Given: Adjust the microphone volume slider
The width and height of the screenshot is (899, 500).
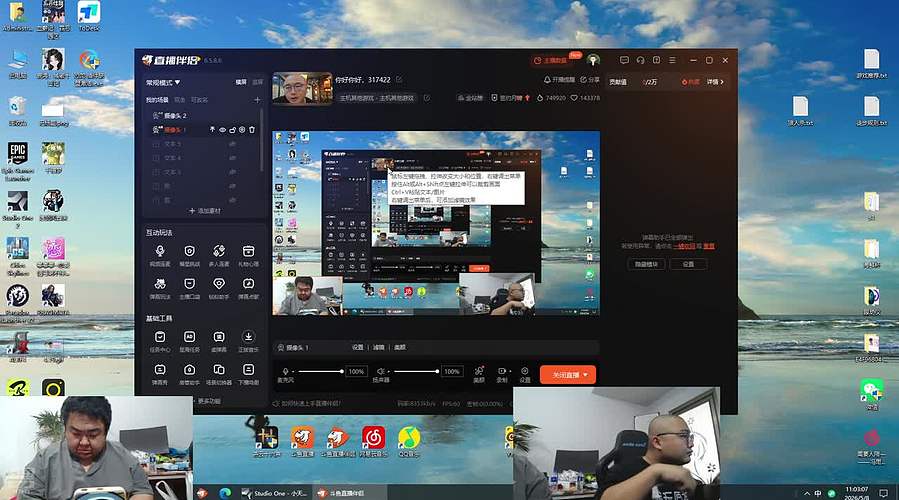Looking at the screenshot, I should click(320, 372).
